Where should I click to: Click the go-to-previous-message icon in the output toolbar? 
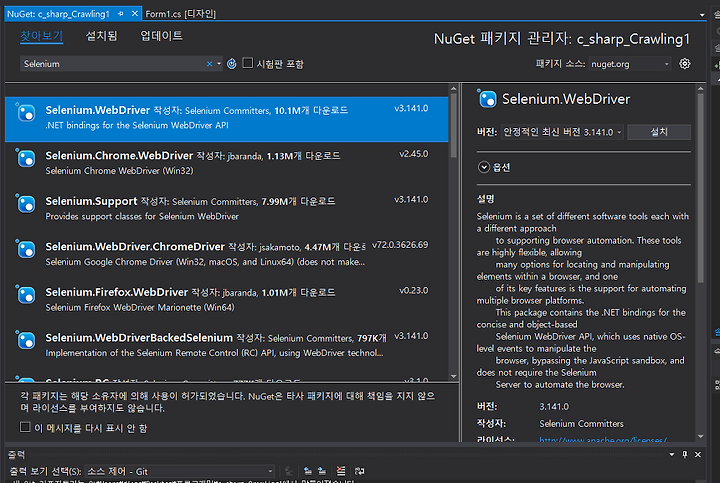point(308,471)
